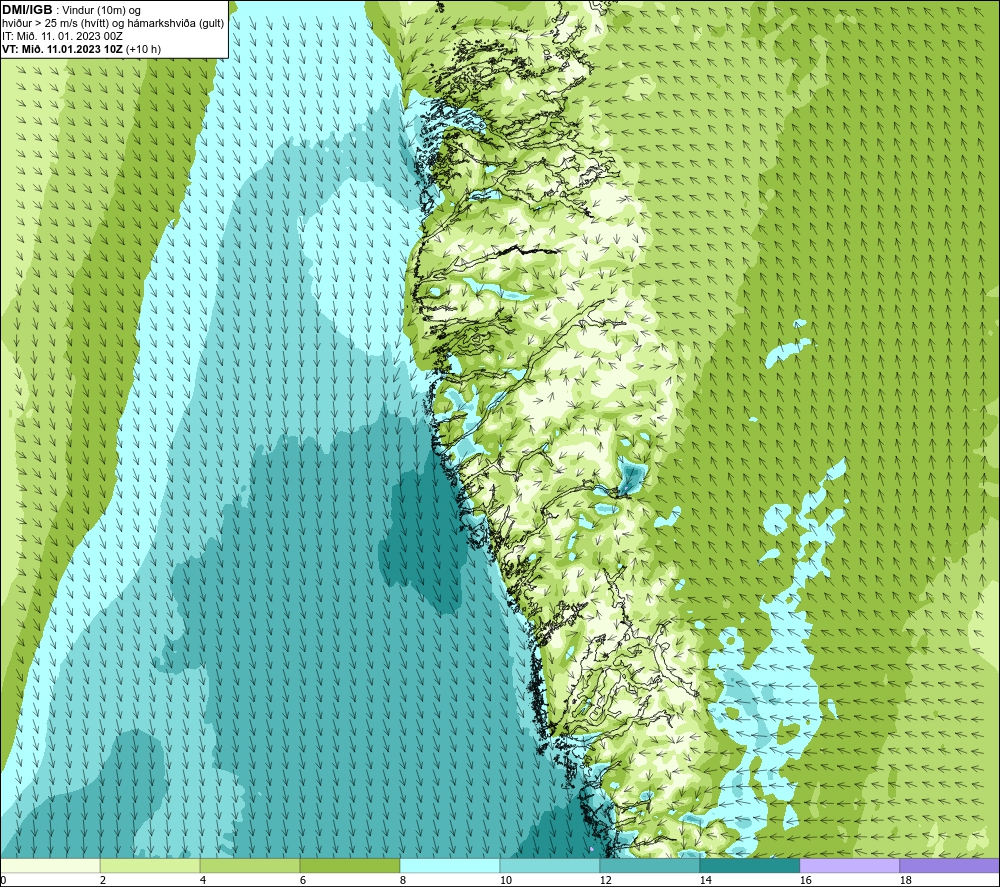Click the legend label '12'
The width and height of the screenshot is (1000, 887).
click(605, 880)
